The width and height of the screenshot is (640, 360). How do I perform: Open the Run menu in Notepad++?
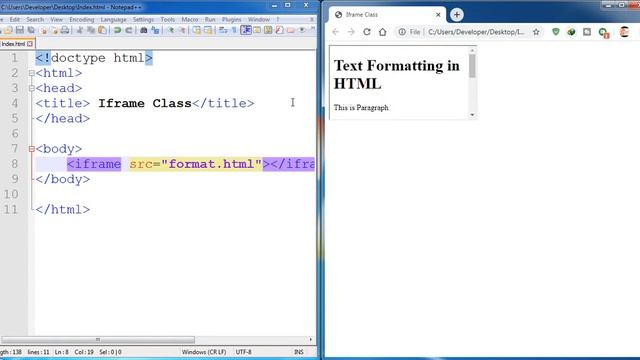[210, 19]
